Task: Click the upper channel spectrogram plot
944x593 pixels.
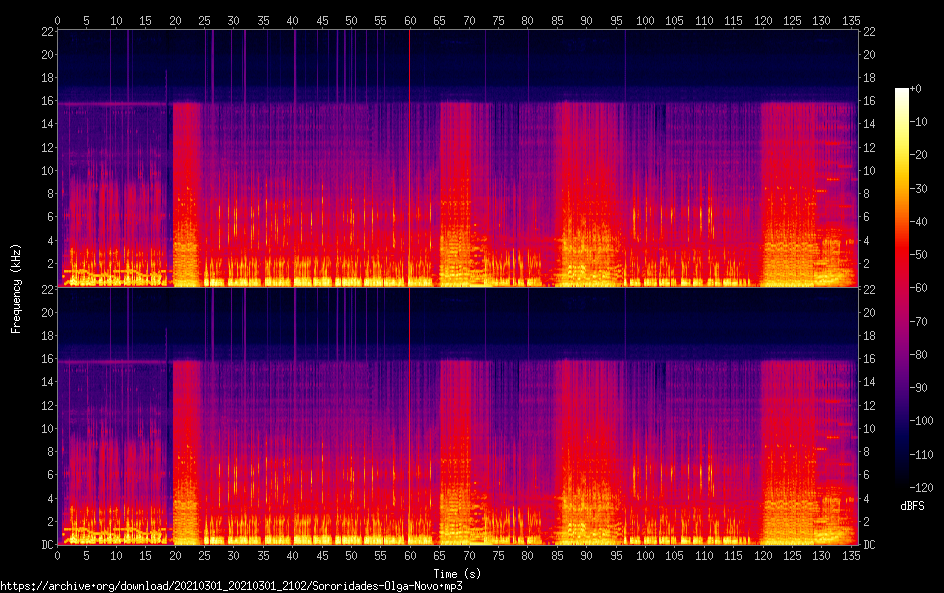Action: pos(458,158)
